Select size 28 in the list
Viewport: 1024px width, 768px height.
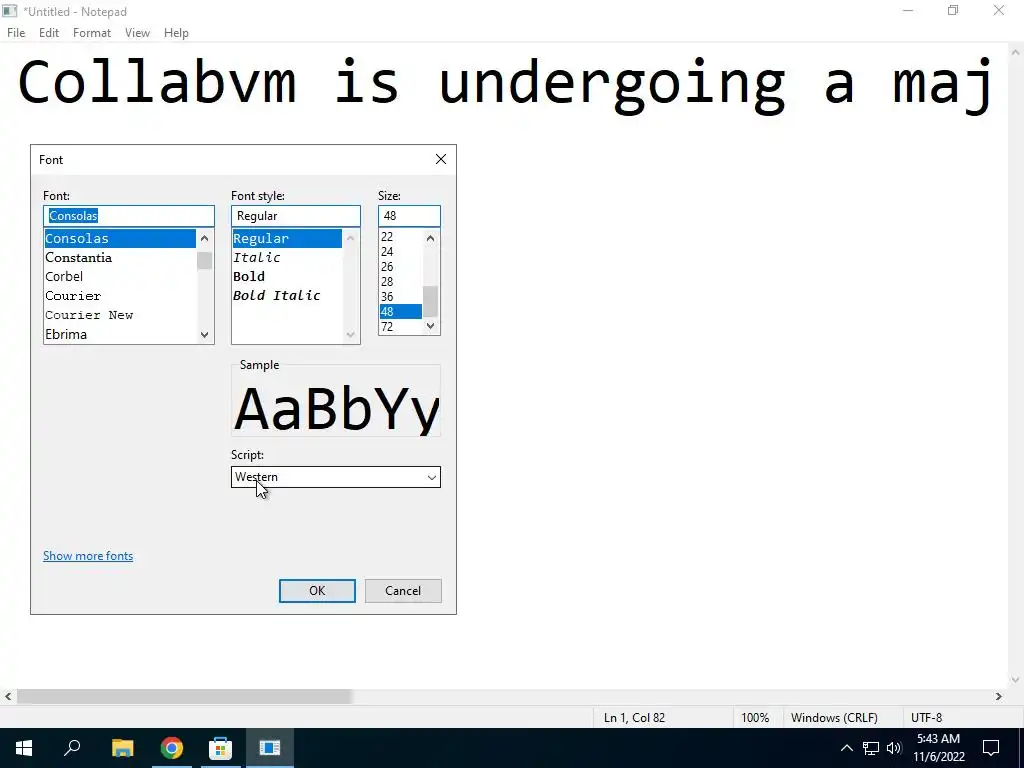[400, 281]
